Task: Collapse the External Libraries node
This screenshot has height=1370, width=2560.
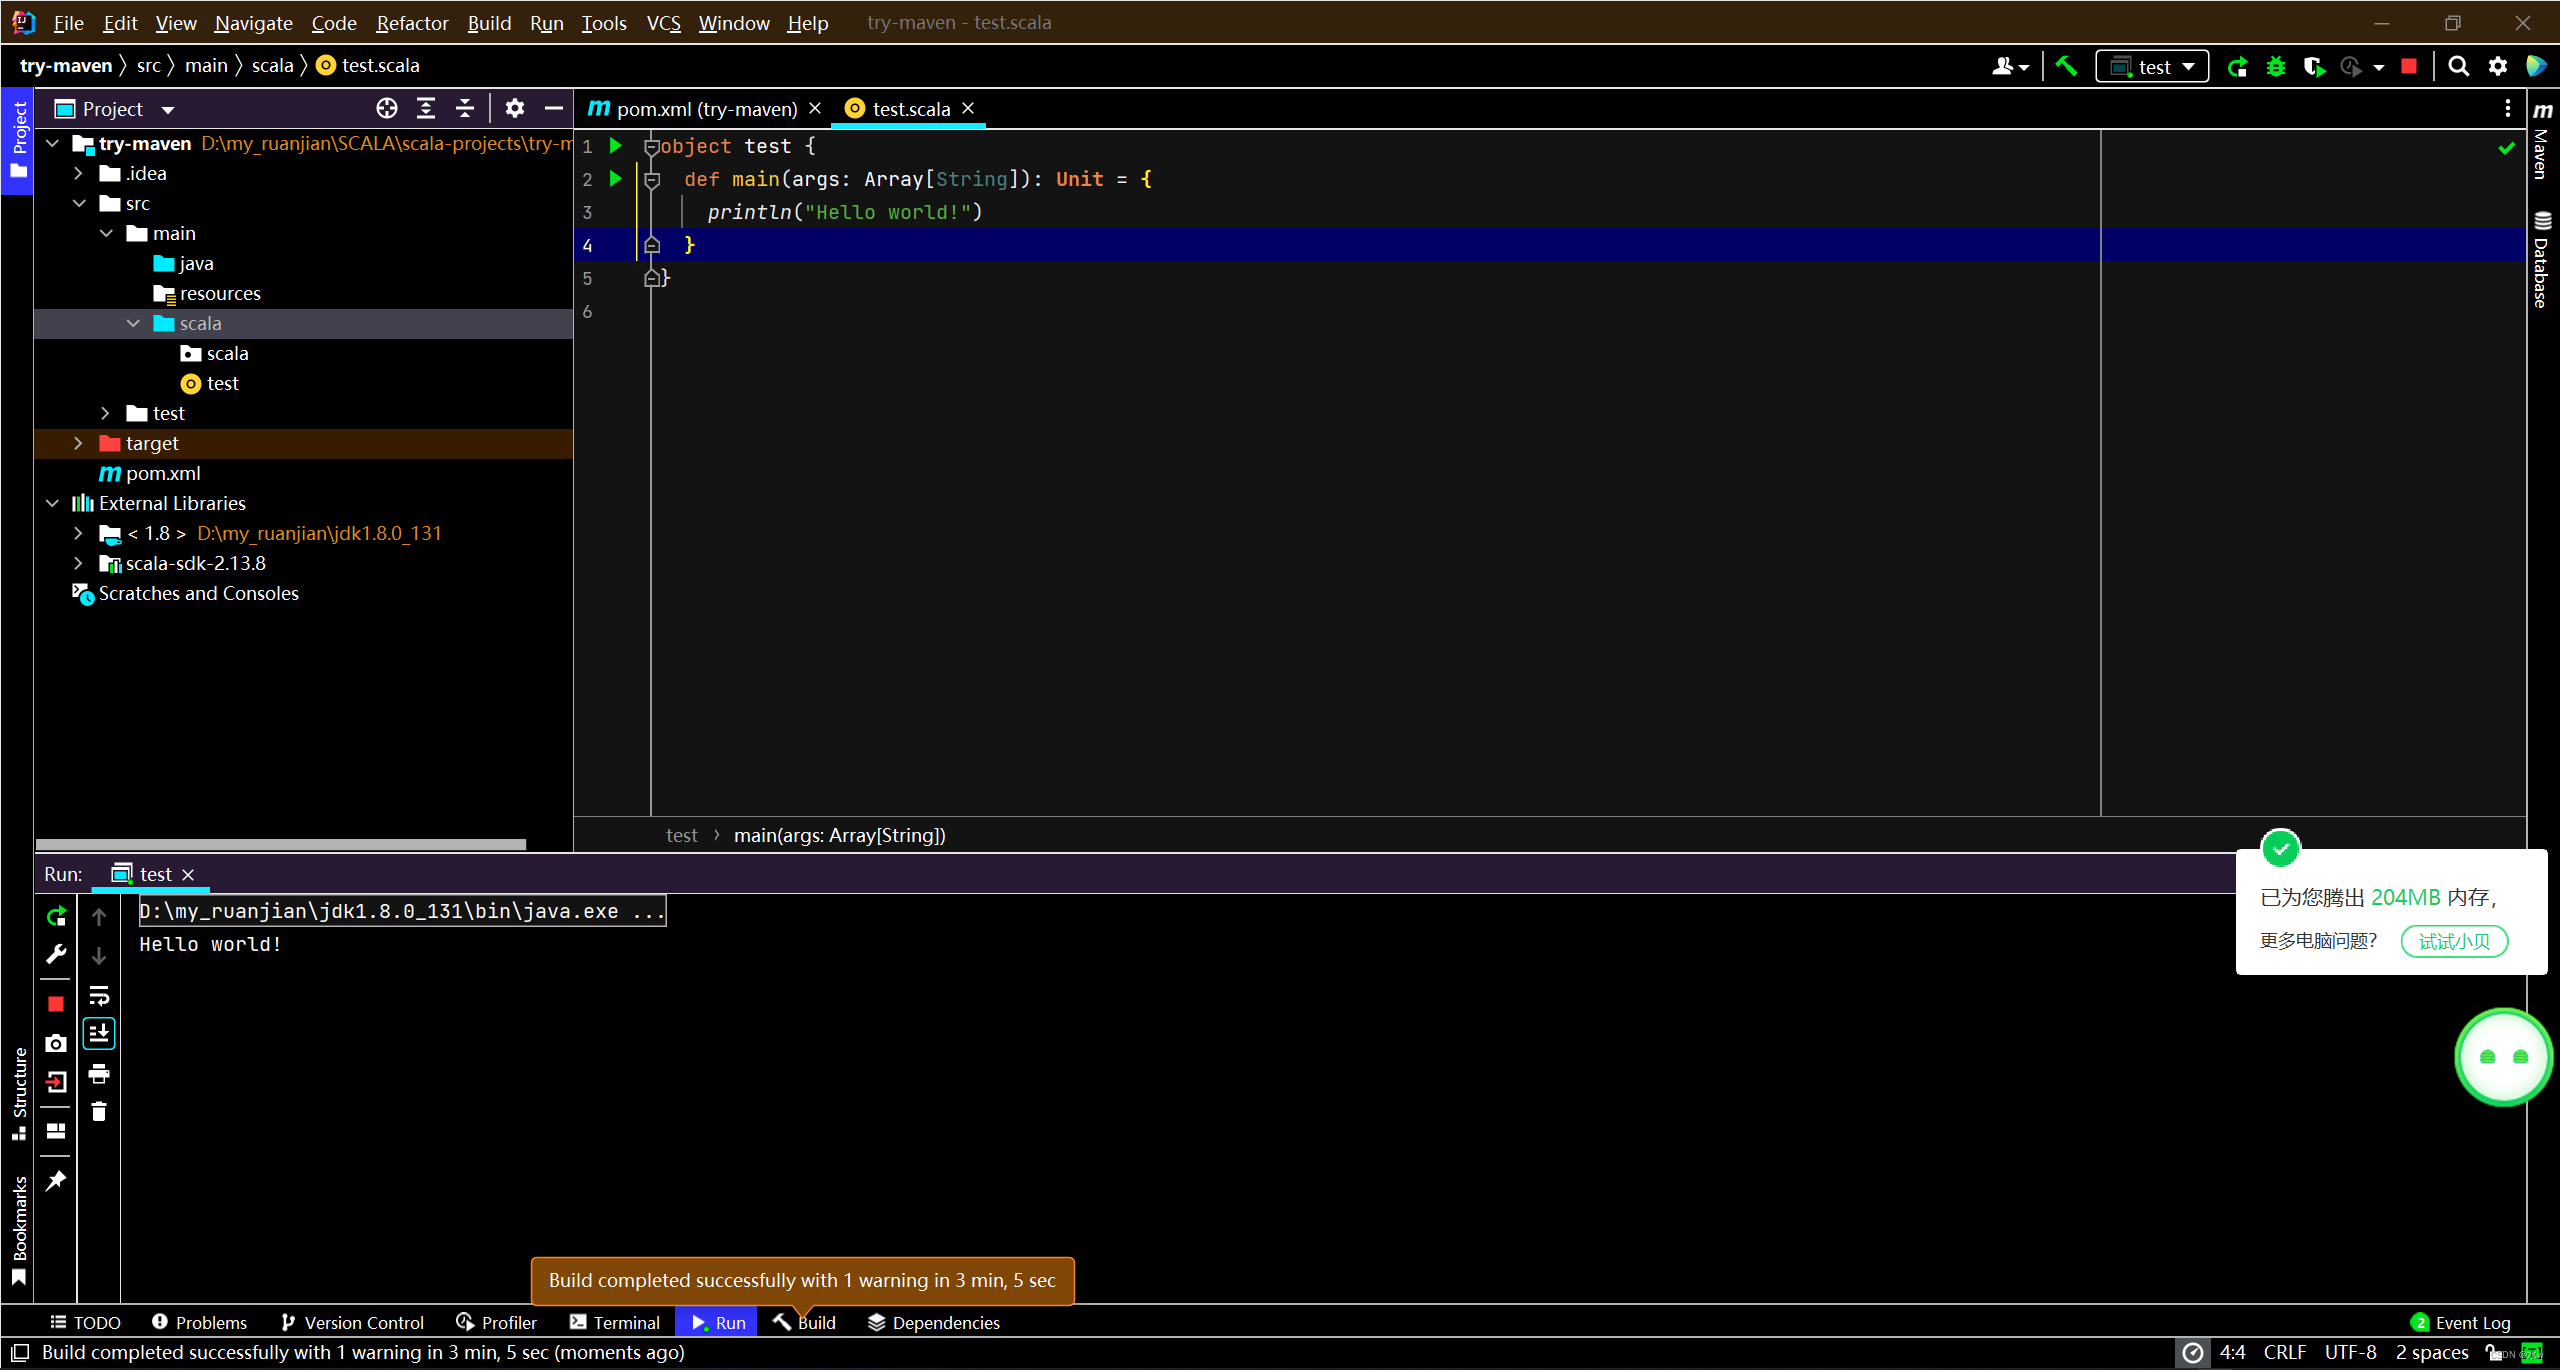Action: click(x=53, y=503)
